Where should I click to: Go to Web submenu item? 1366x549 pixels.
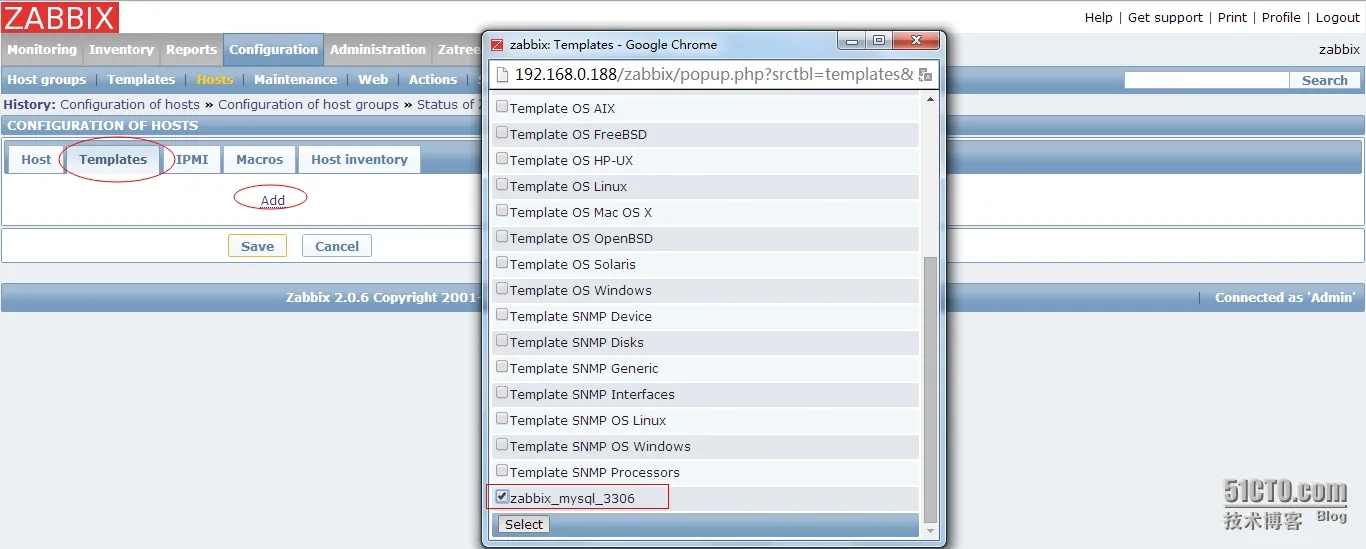[x=373, y=80]
